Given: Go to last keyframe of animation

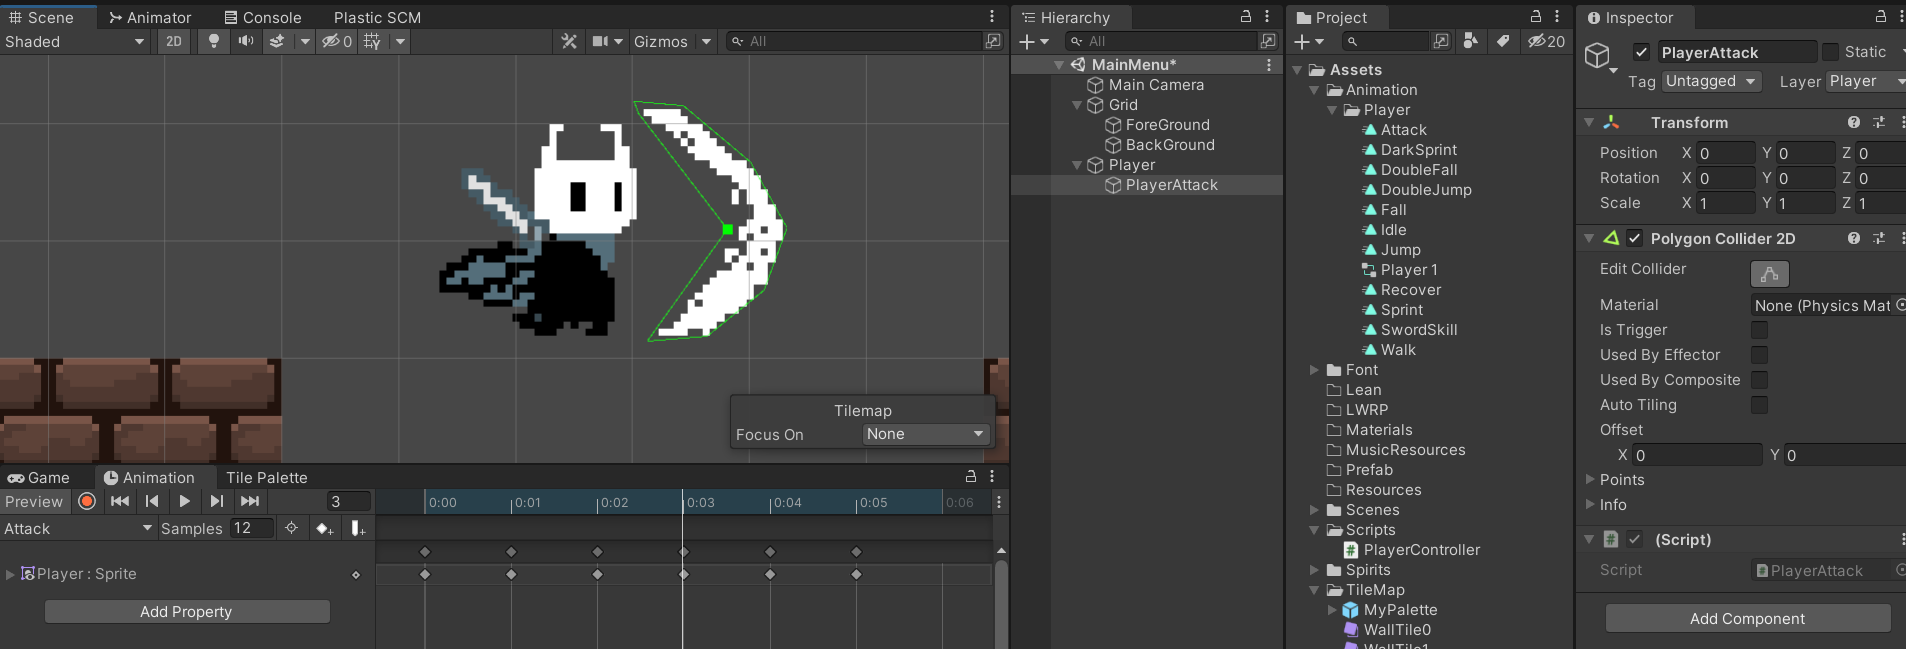Looking at the screenshot, I should pos(250,502).
